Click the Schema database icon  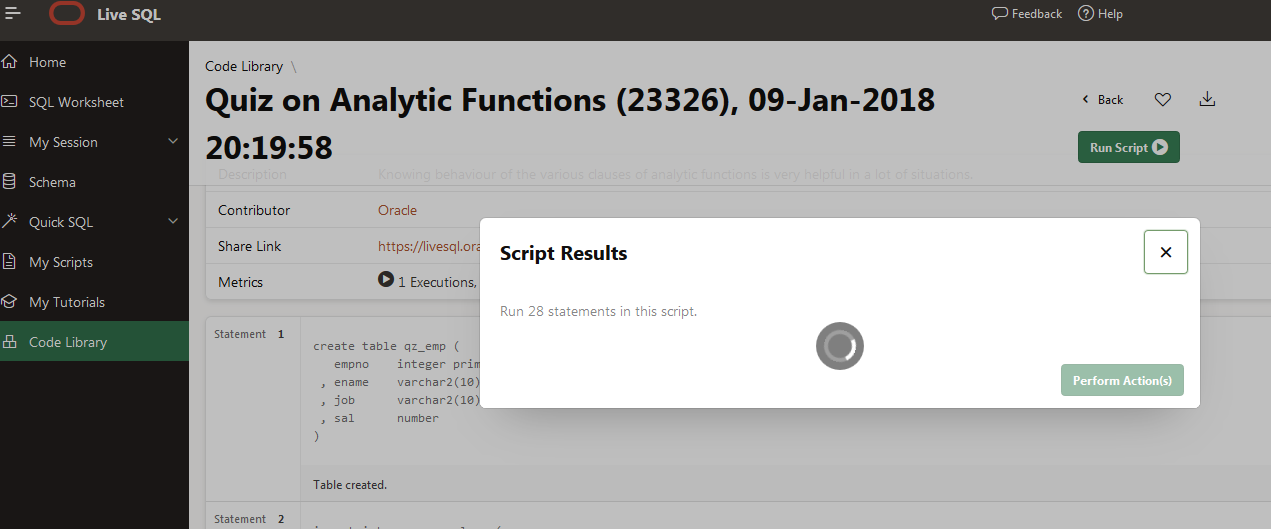click(10, 182)
